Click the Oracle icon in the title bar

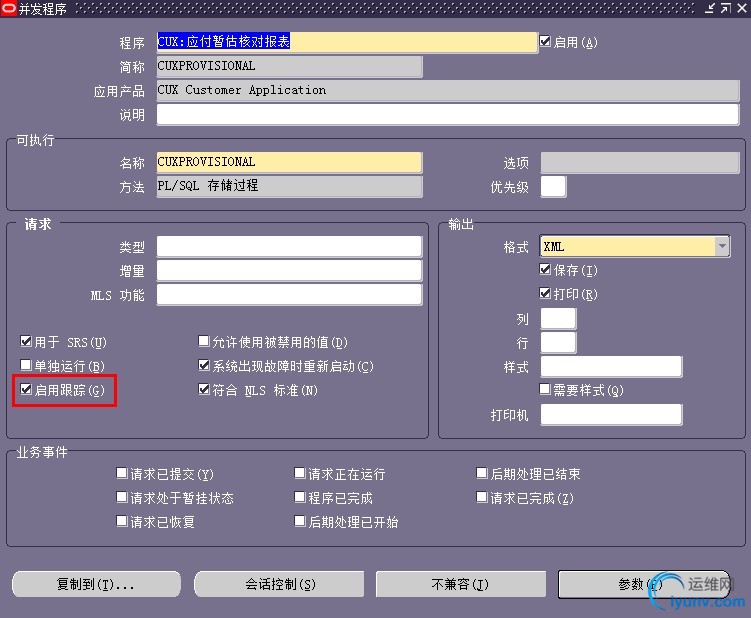coord(9,8)
